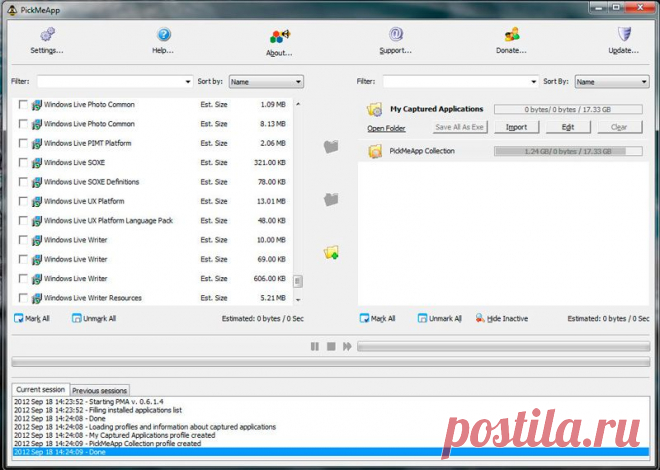Open the right Filter dropdown arrow

click(x=533, y=82)
